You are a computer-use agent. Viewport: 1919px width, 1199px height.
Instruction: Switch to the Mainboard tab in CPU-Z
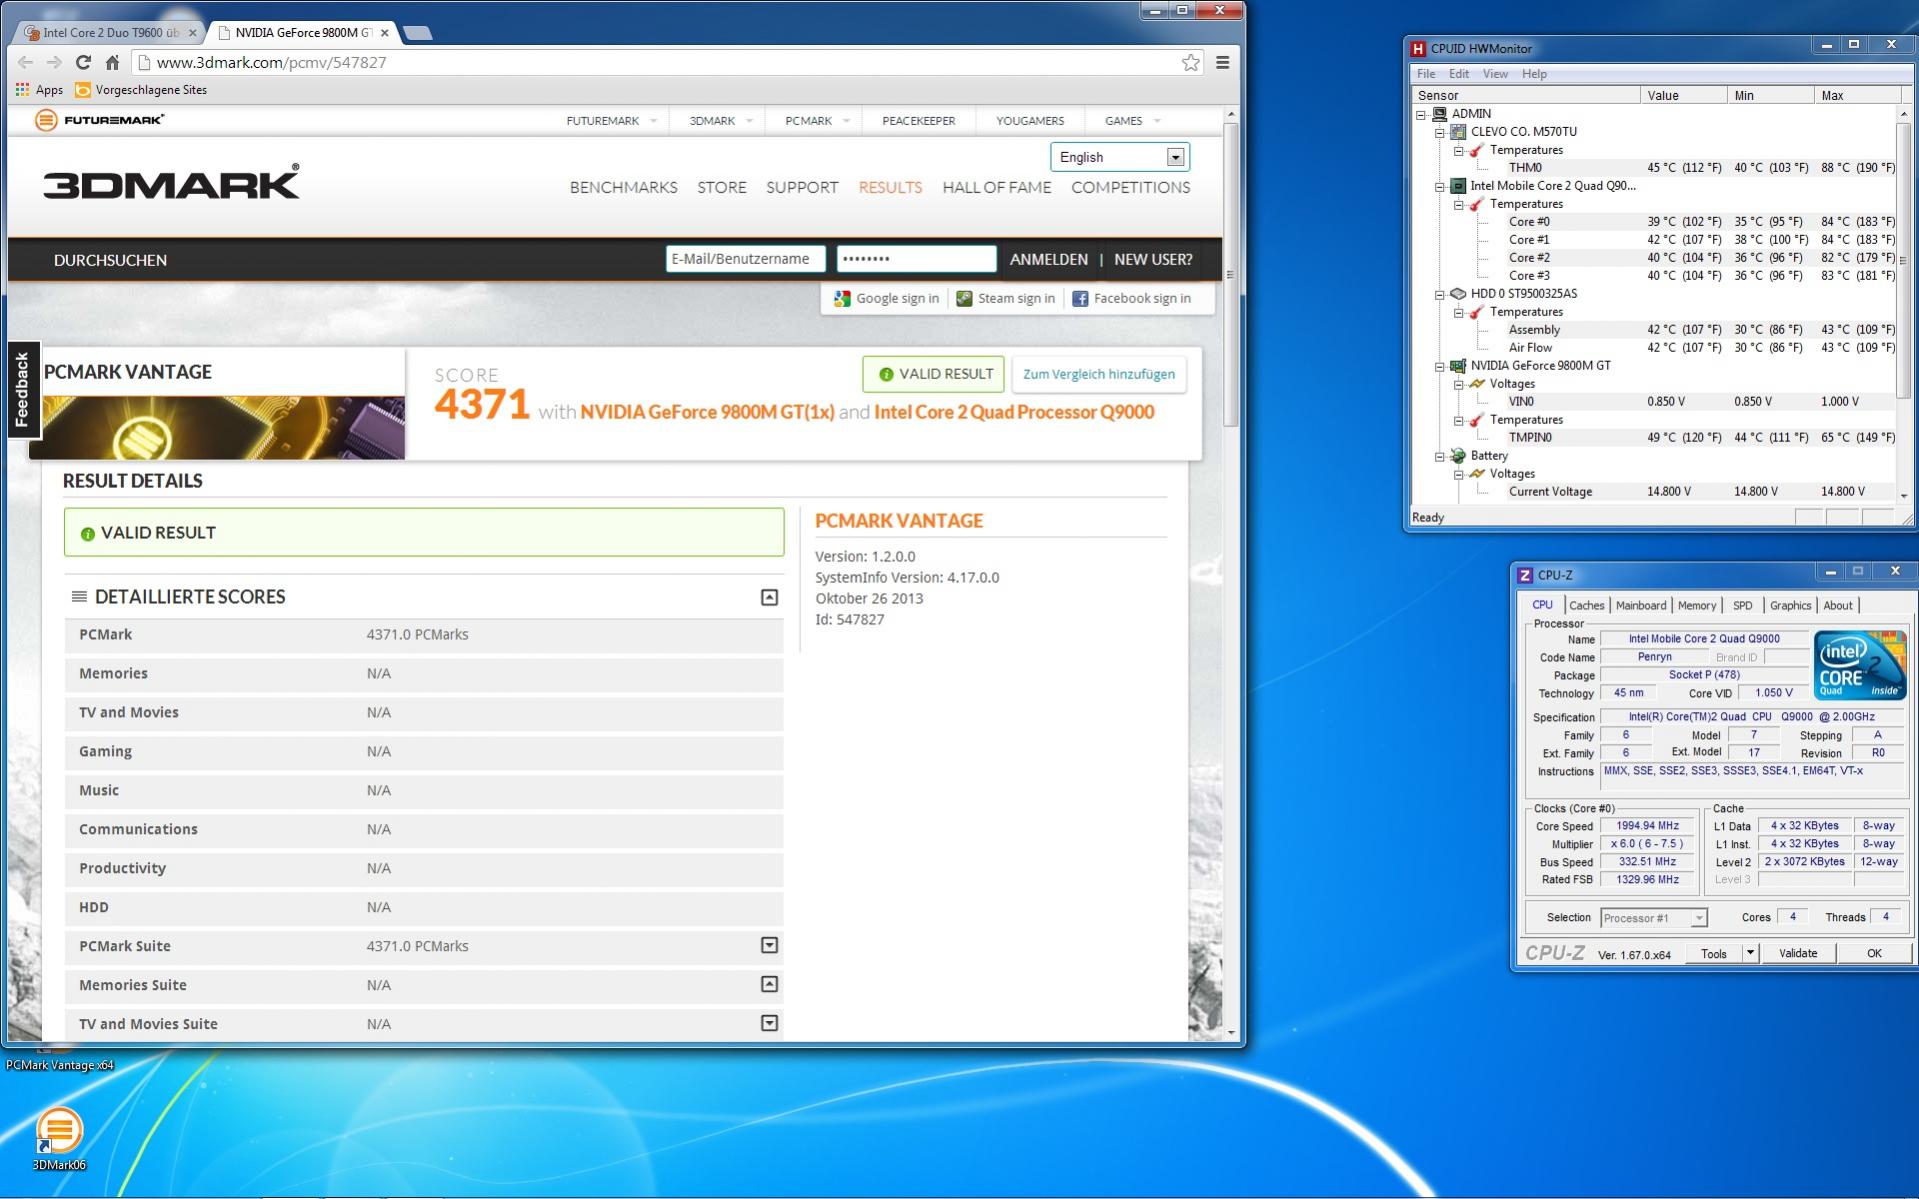pyautogui.click(x=1641, y=606)
